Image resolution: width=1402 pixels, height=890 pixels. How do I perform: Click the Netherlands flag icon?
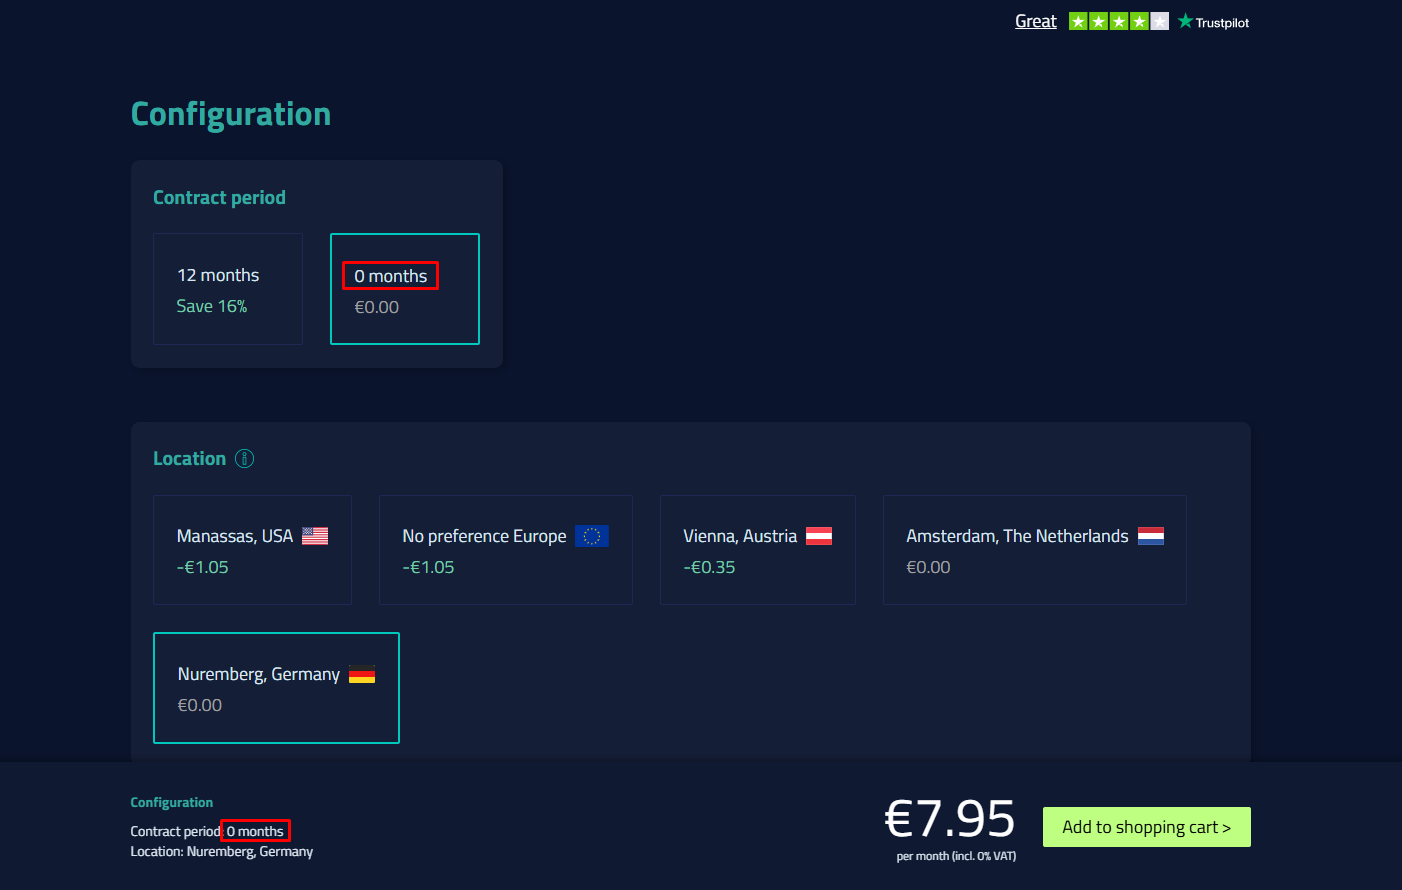1151,536
